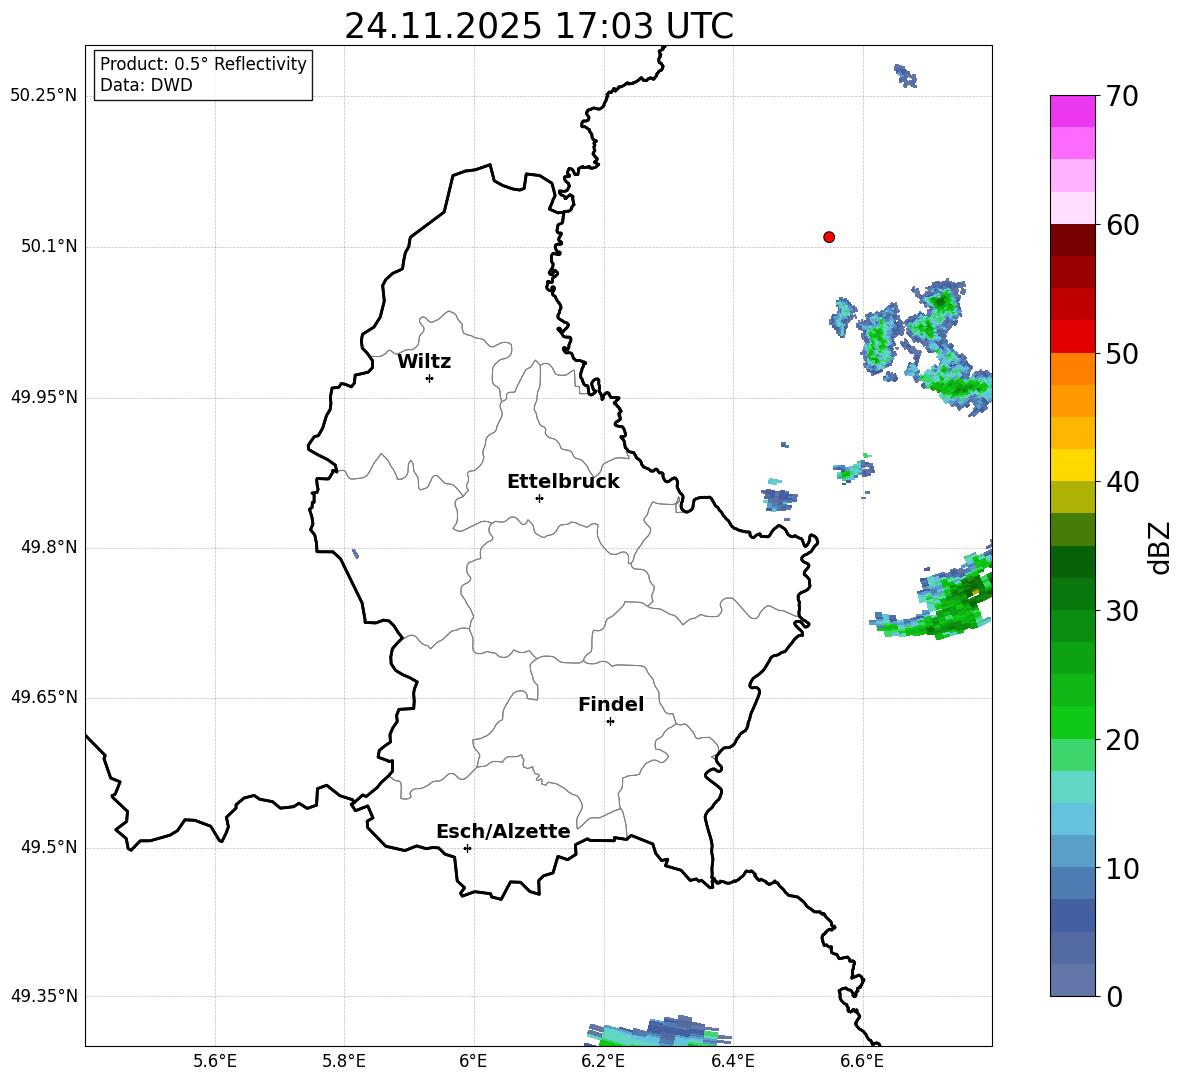Click the bright red colorbar swatch above 50
1184x1081 pixels.
pos(1073,337)
